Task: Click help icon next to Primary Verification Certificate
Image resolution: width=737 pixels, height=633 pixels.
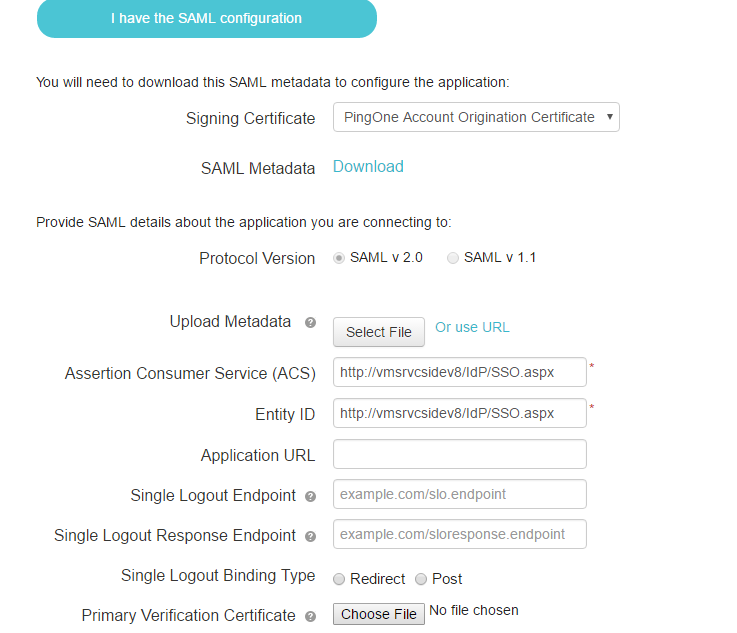Action: coord(310,616)
